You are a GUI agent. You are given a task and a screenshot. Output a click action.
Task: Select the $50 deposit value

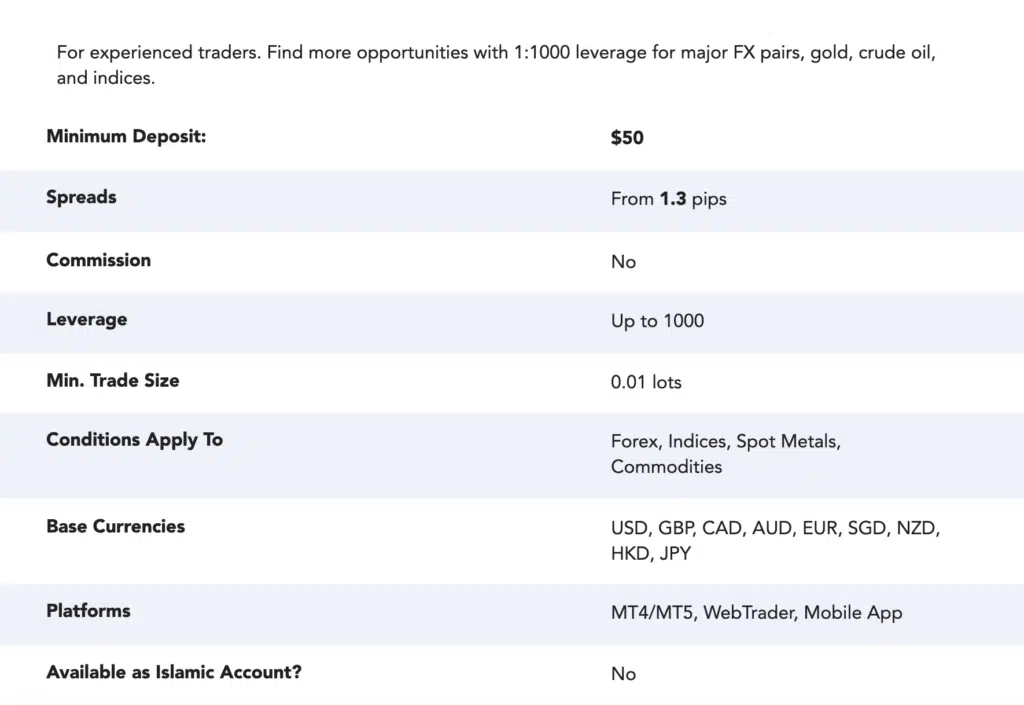[x=627, y=138]
